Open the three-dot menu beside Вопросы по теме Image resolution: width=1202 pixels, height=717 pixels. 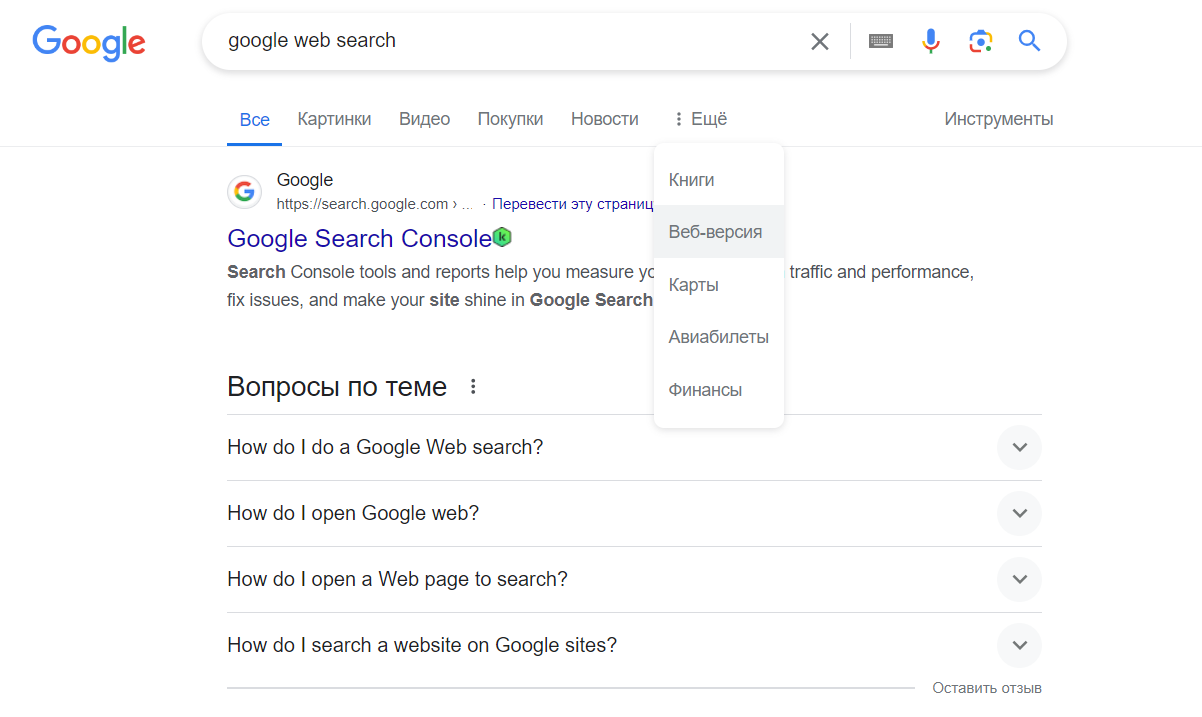coord(473,386)
